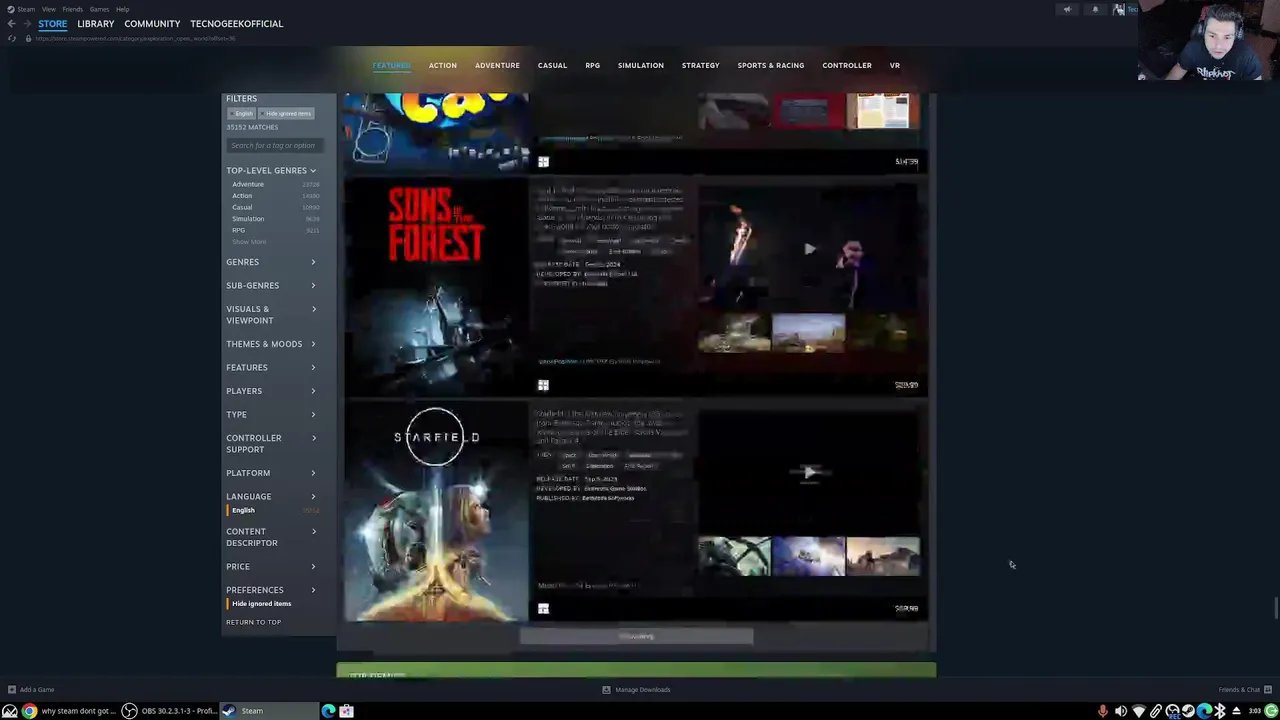
Task: Click the Steam system tray icon
Action: [x=1188, y=711]
